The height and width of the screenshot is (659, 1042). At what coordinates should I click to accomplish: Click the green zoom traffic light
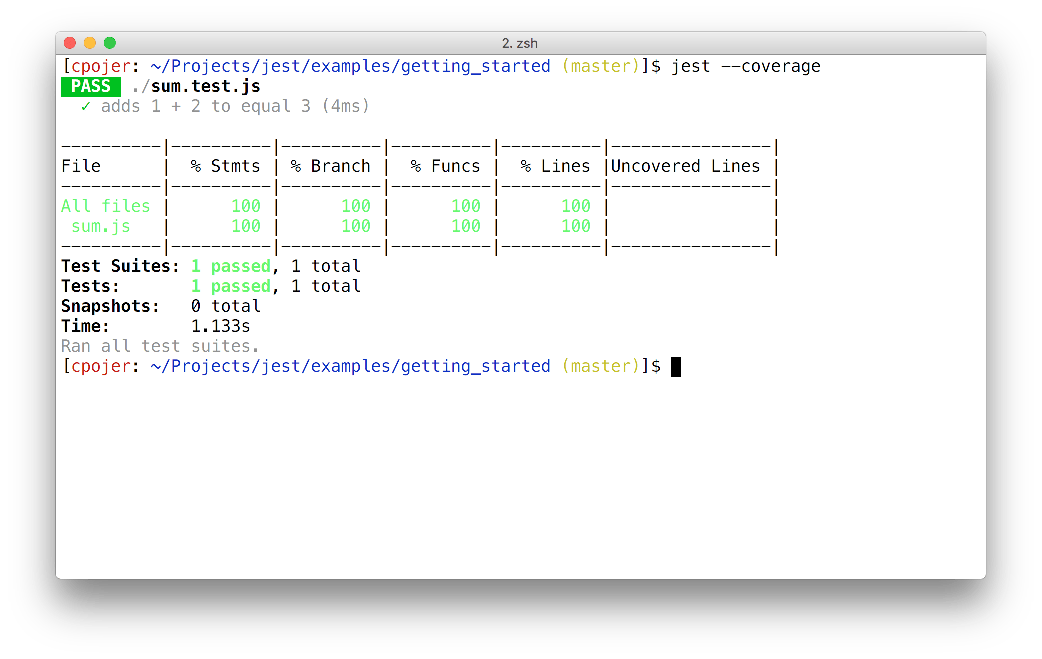[x=110, y=43]
